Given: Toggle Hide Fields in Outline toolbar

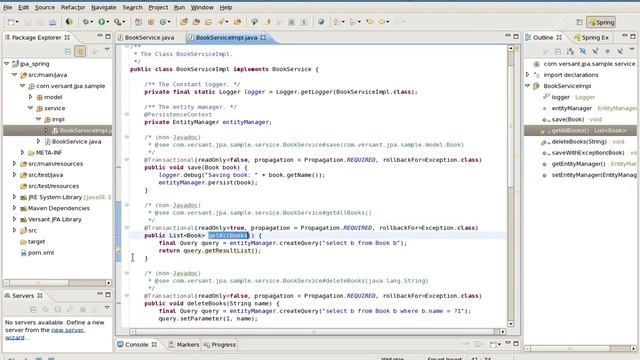Looking at the screenshot, I should pos(582,51).
